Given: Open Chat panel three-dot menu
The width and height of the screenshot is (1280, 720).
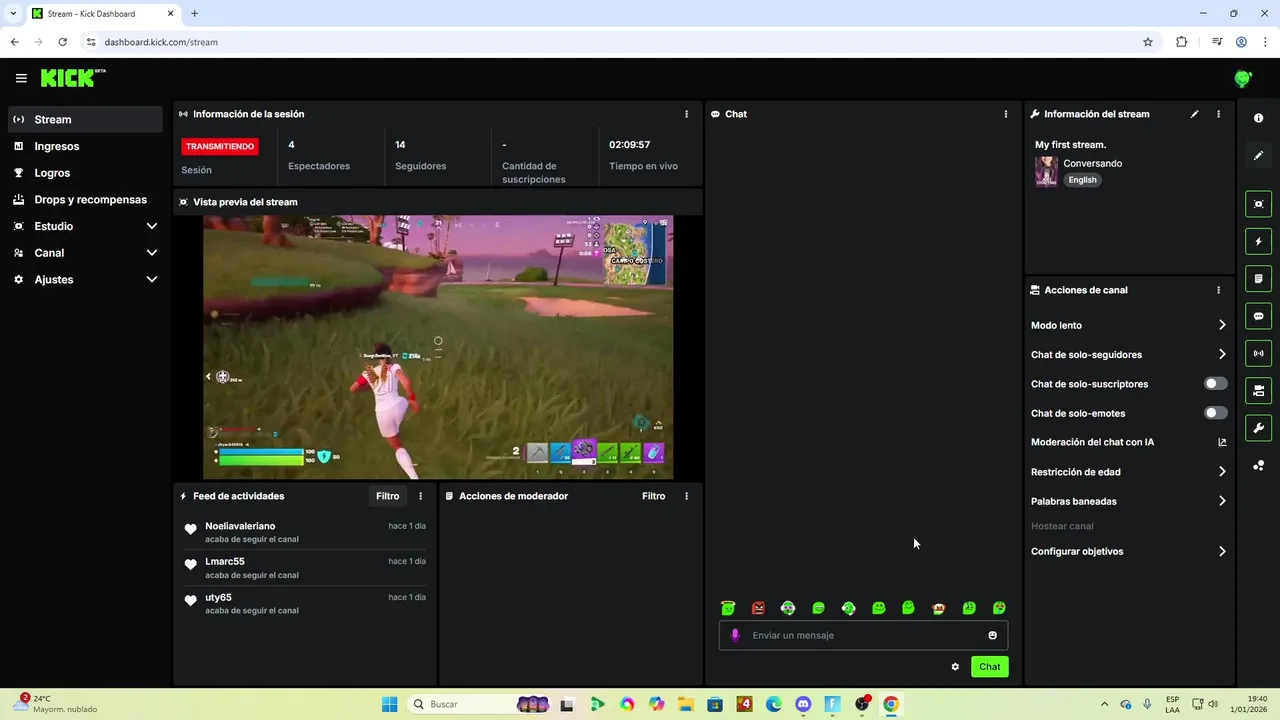Looking at the screenshot, I should [1005, 114].
